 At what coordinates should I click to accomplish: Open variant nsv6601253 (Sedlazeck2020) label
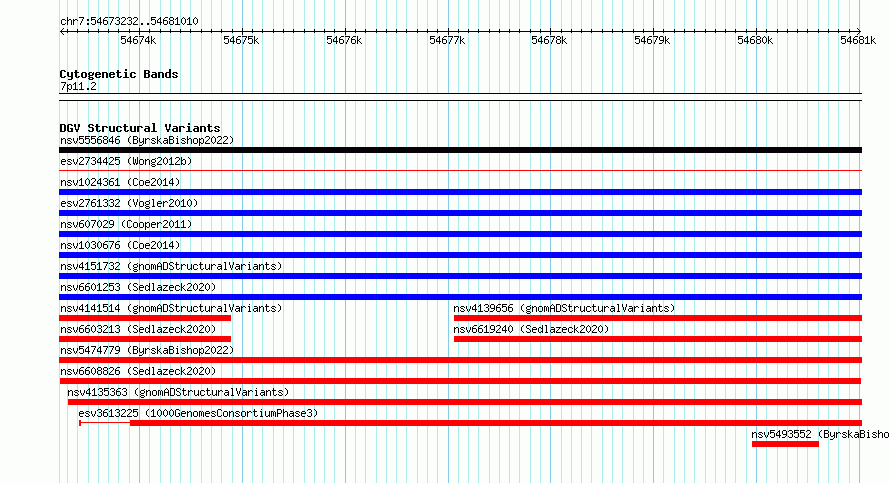tap(138, 287)
